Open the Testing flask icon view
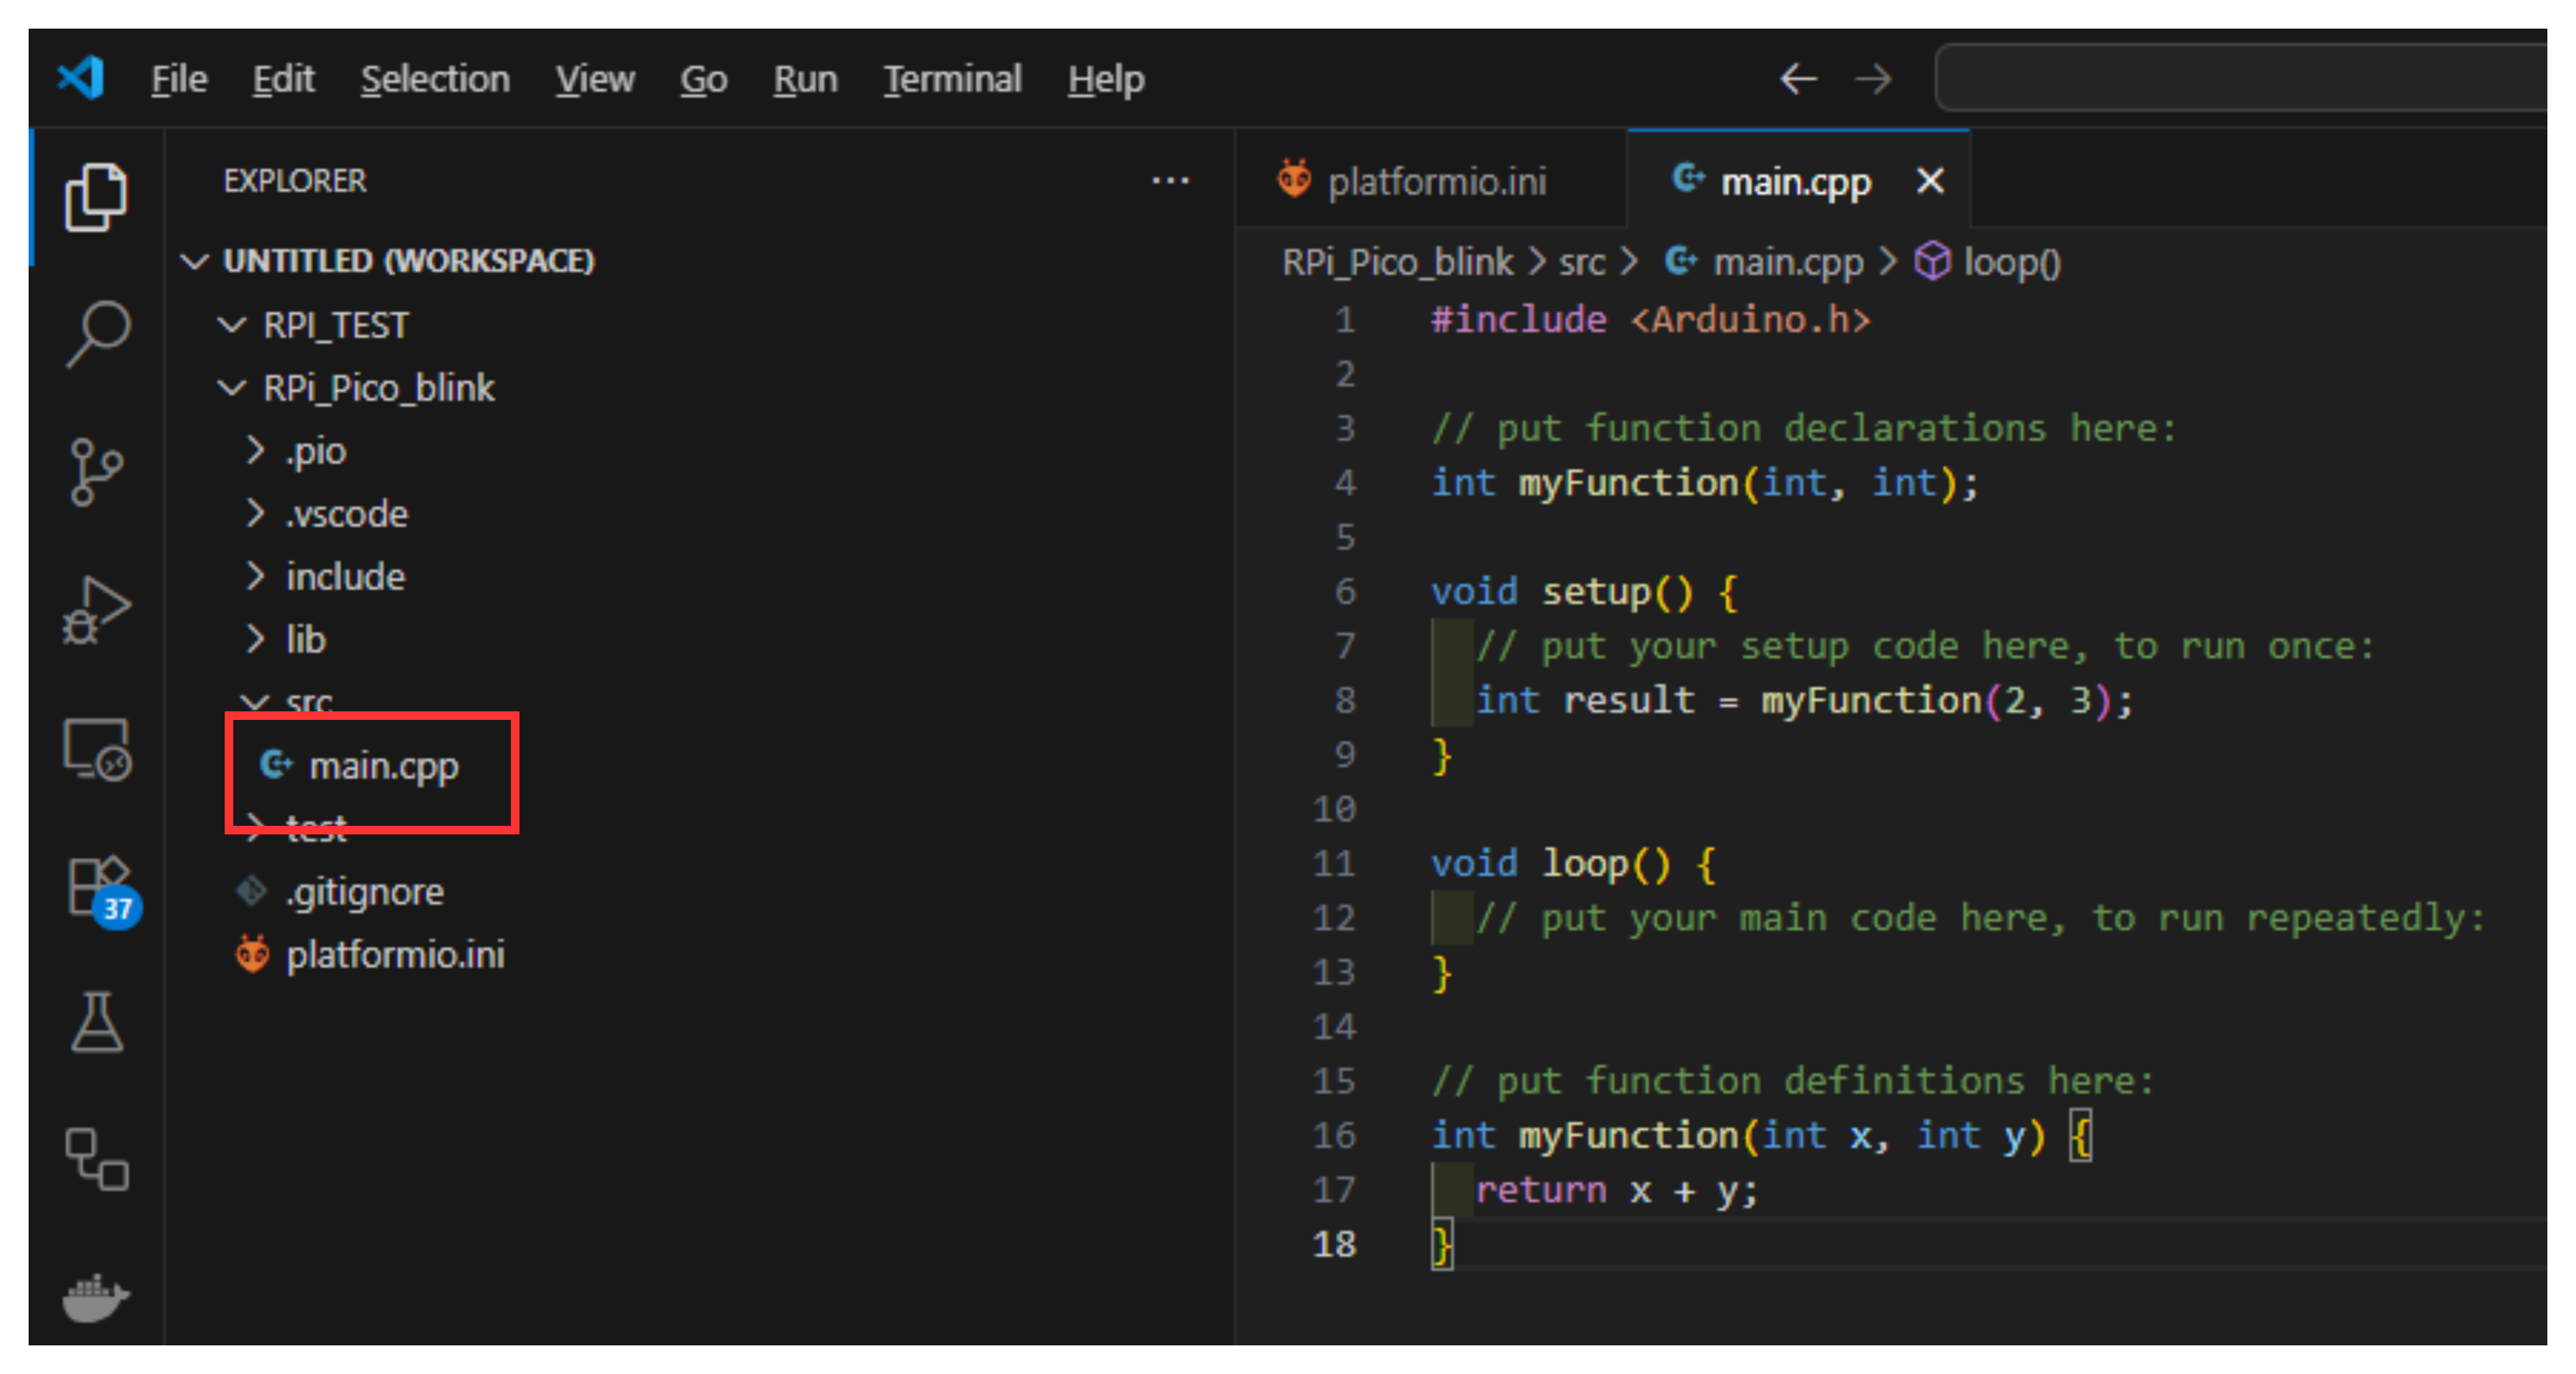Image resolution: width=2576 pixels, height=1374 pixels. pos(97,1022)
